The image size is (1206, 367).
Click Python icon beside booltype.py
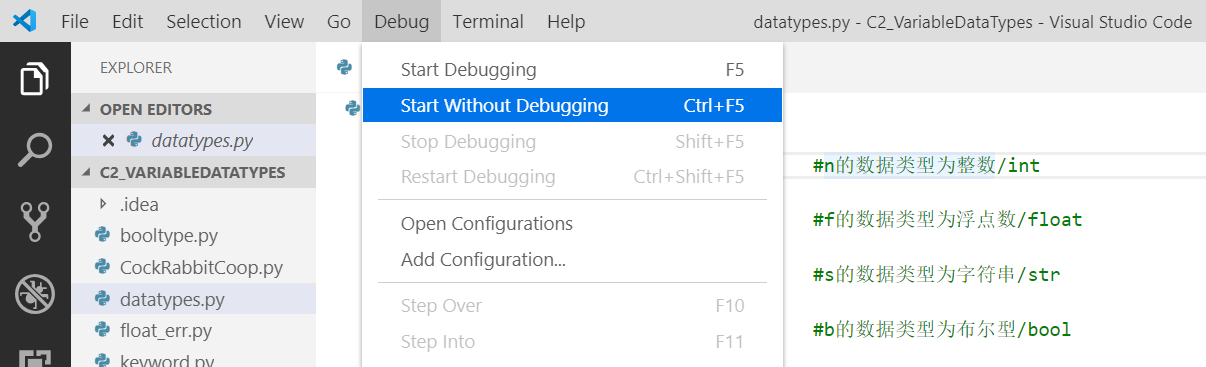[102, 236]
